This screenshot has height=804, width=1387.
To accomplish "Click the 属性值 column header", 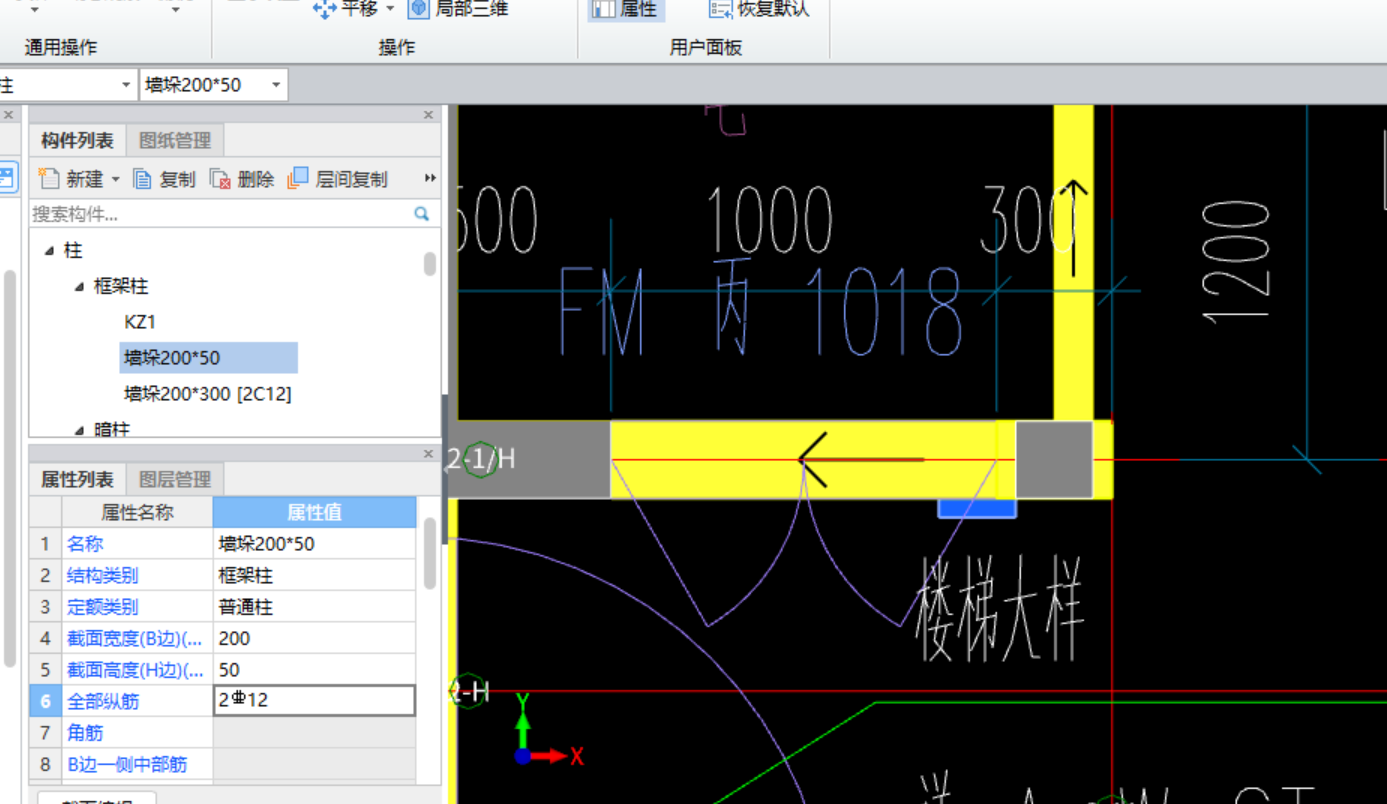I will pyautogui.click(x=314, y=512).
